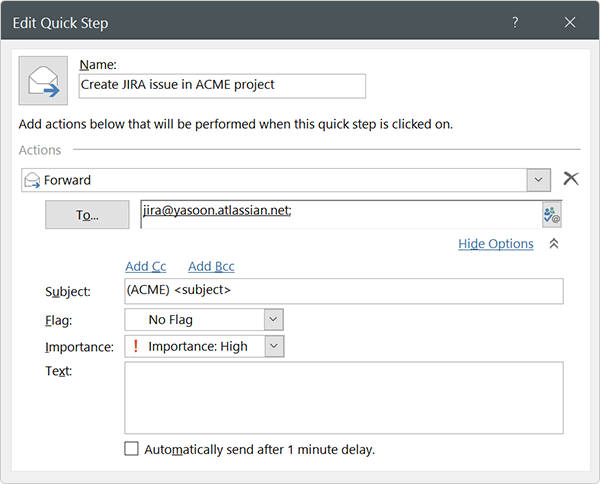
Task: Click the red exclamation importance icon
Action: pos(135,346)
